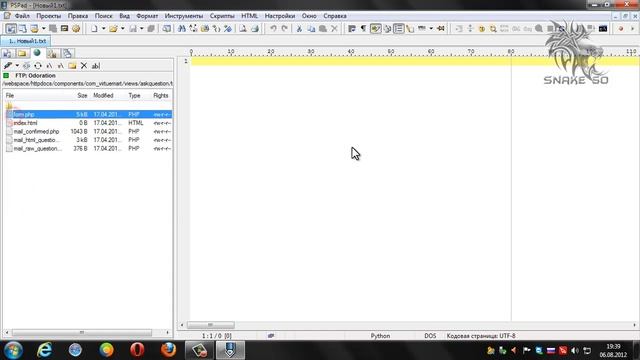The width and height of the screenshot is (640, 360).
Task: Click the Open file folder icon
Action: pyautogui.click(x=113, y=29)
